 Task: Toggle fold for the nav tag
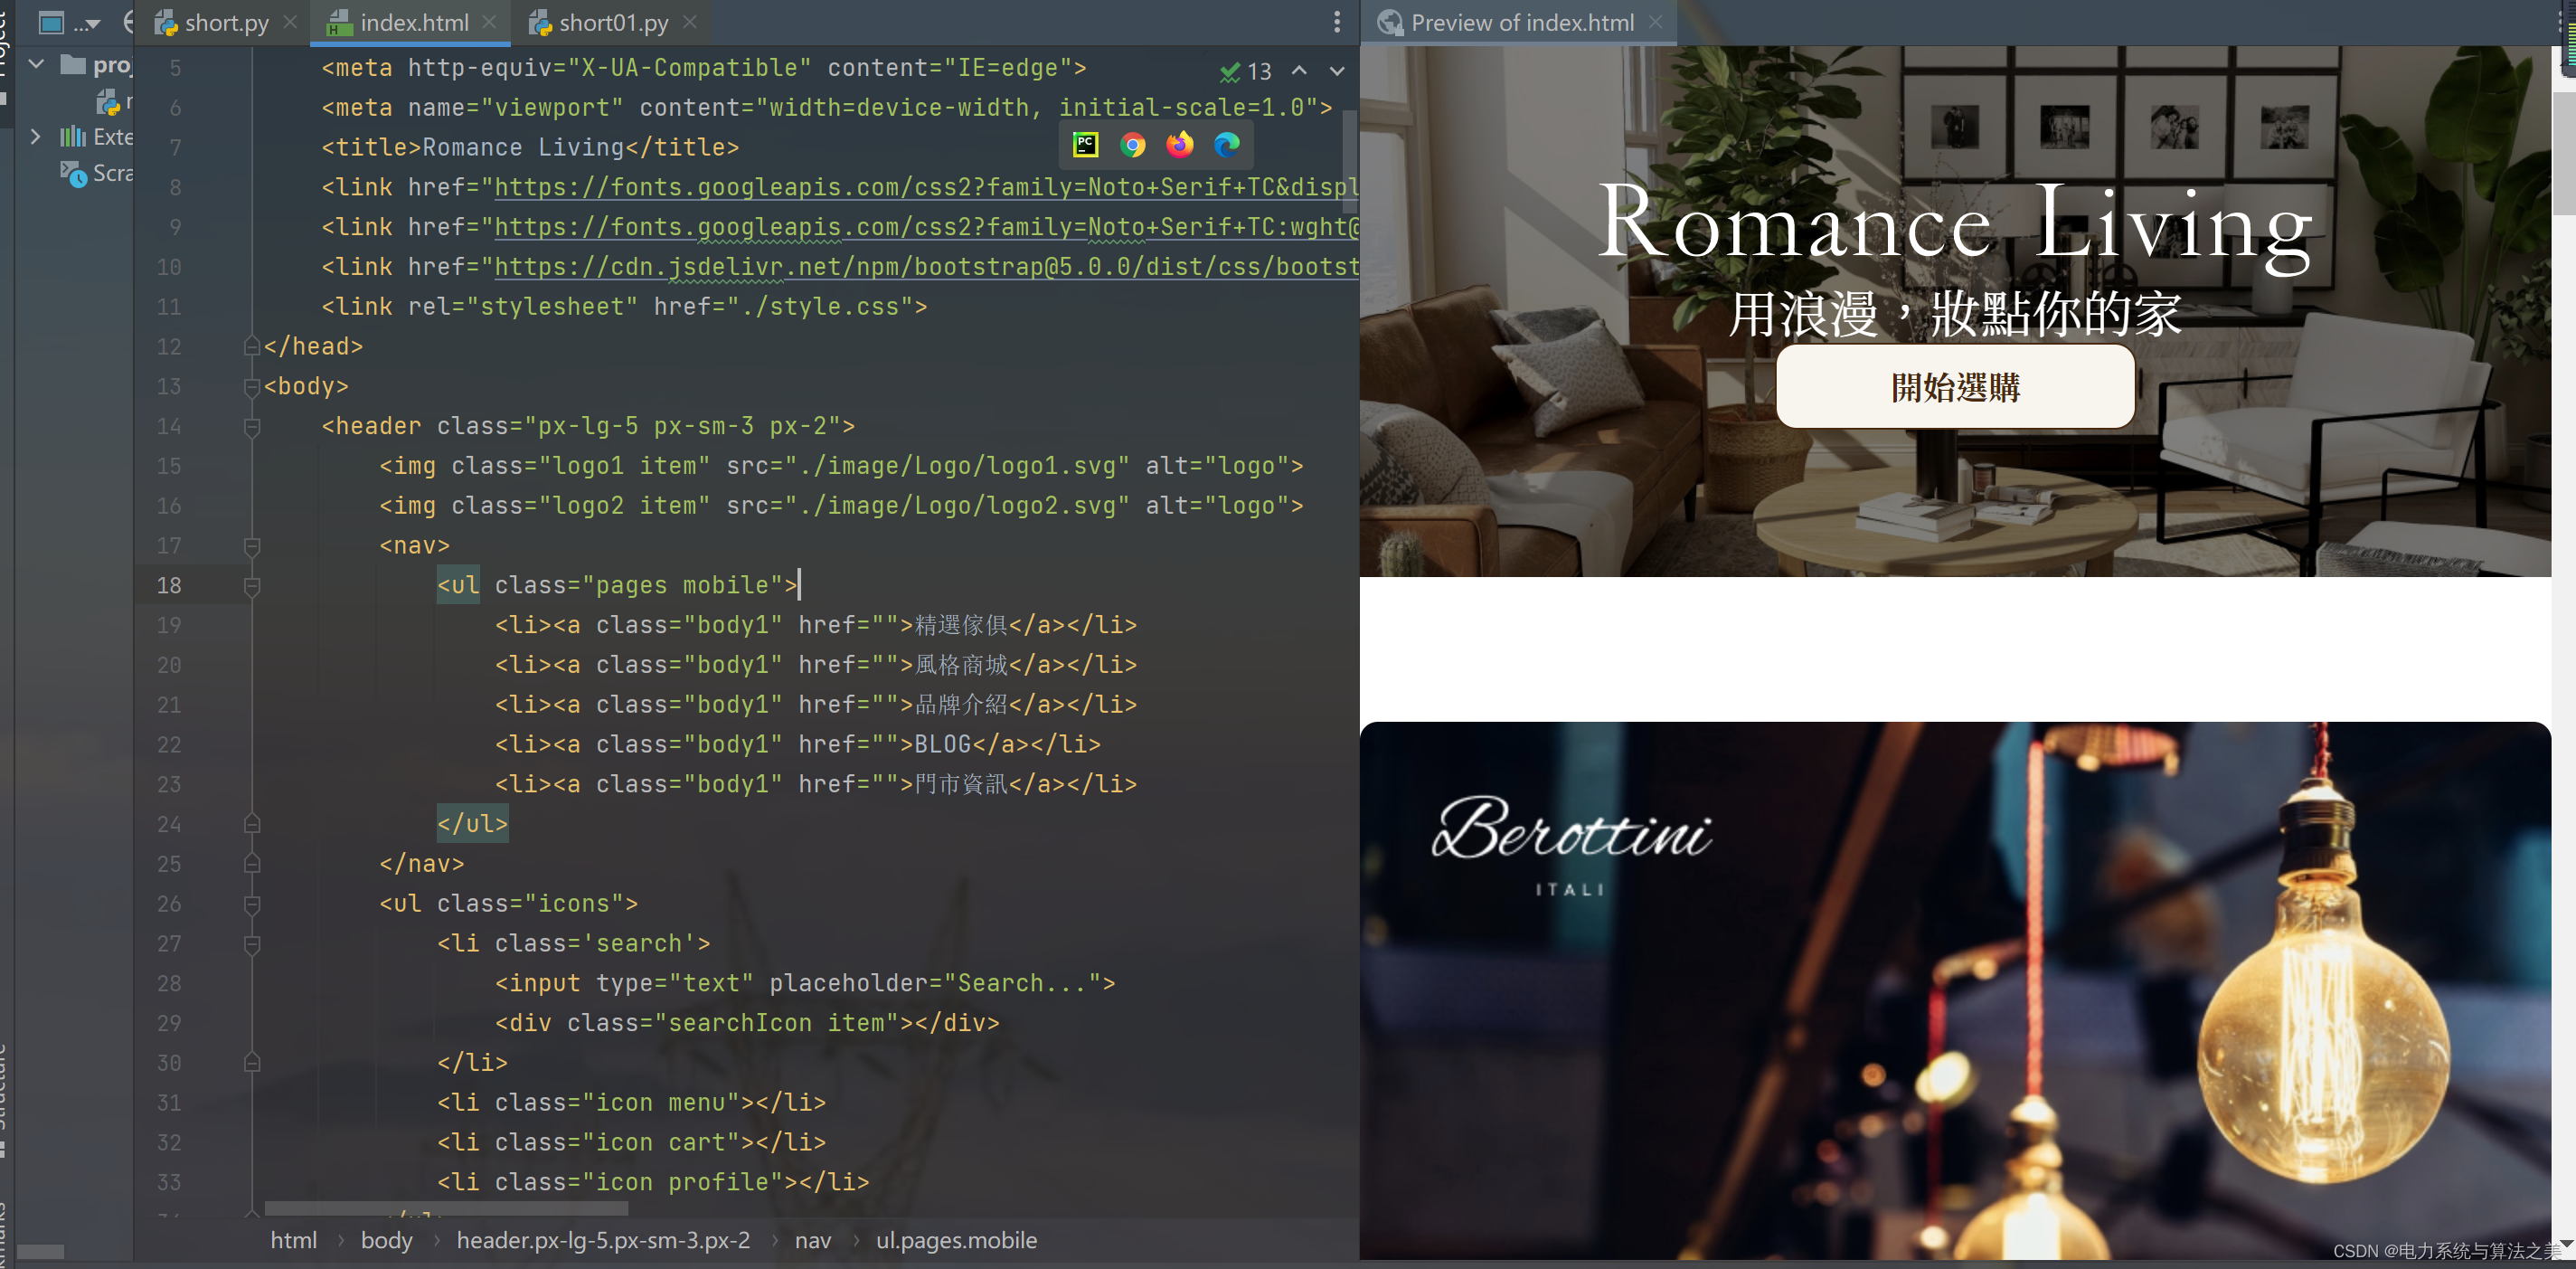point(252,546)
